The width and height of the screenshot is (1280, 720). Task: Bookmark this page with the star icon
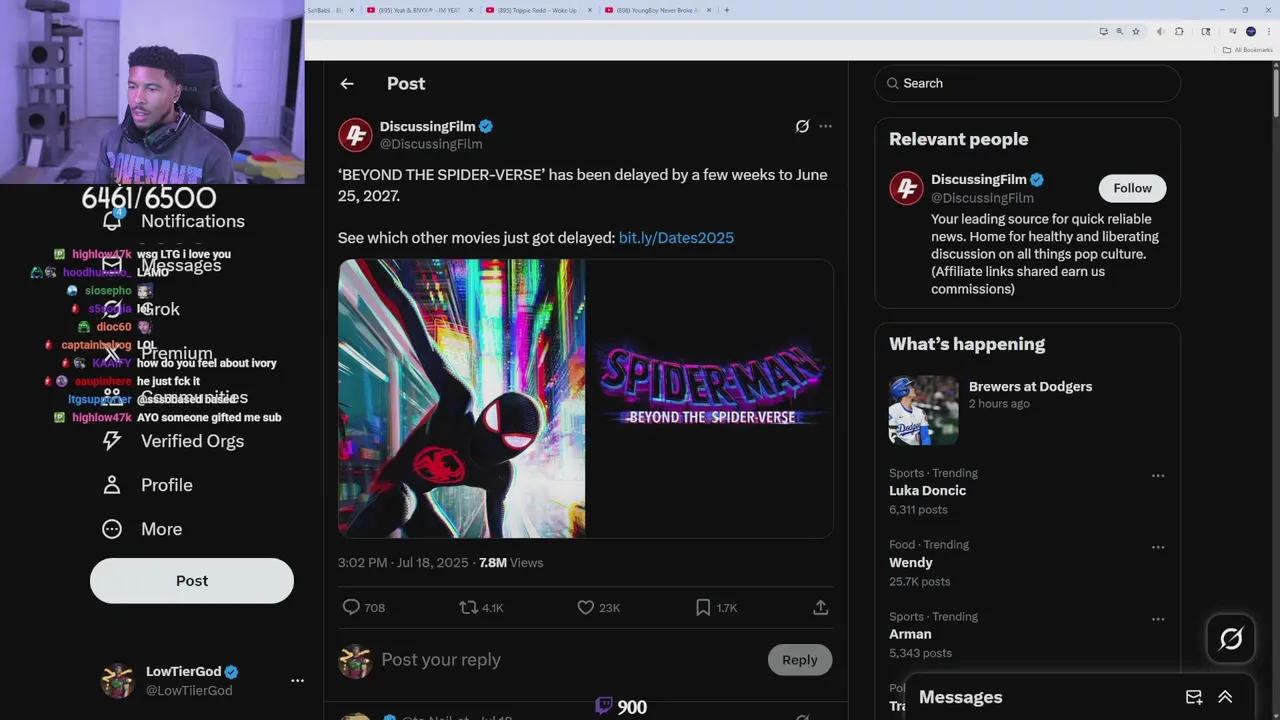1136,32
